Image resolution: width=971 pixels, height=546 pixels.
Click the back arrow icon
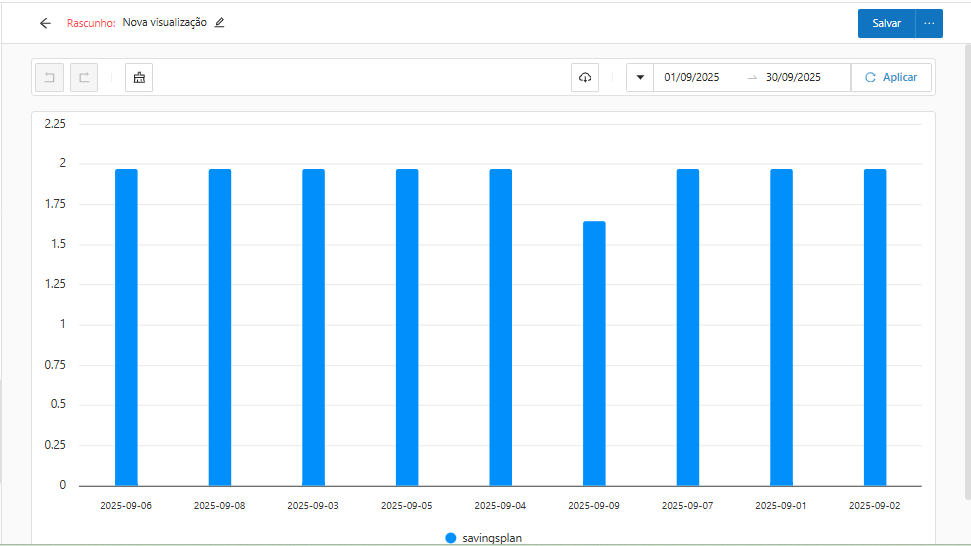point(45,23)
